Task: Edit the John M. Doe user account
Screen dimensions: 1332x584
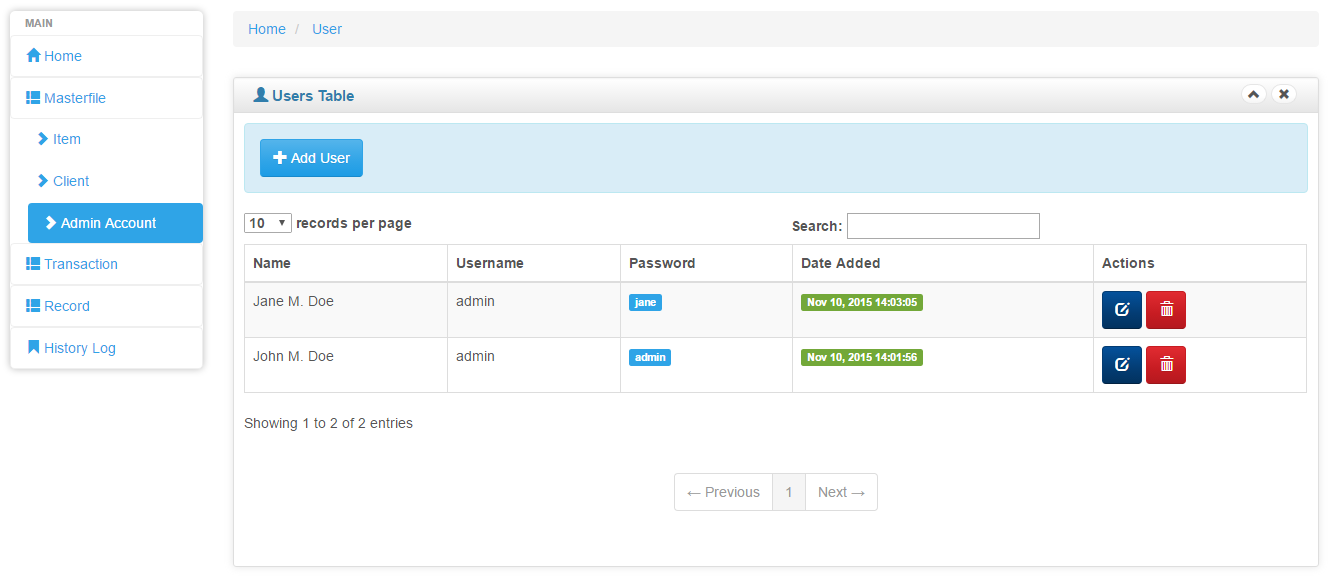Action: (1121, 364)
